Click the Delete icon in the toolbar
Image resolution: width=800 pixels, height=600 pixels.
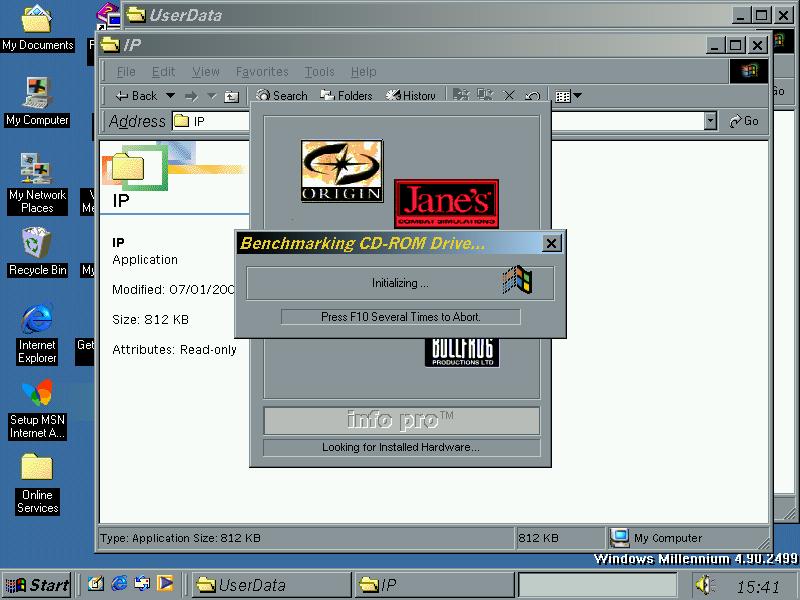509,96
